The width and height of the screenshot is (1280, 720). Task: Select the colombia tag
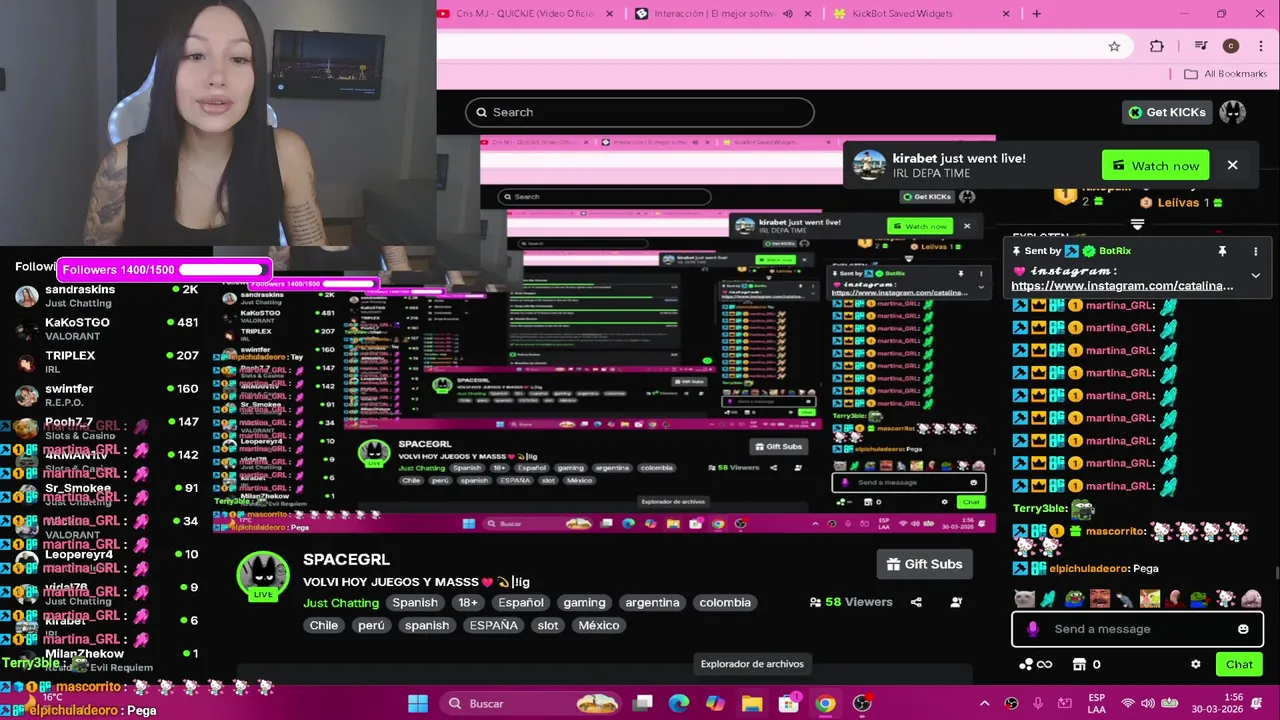click(725, 602)
